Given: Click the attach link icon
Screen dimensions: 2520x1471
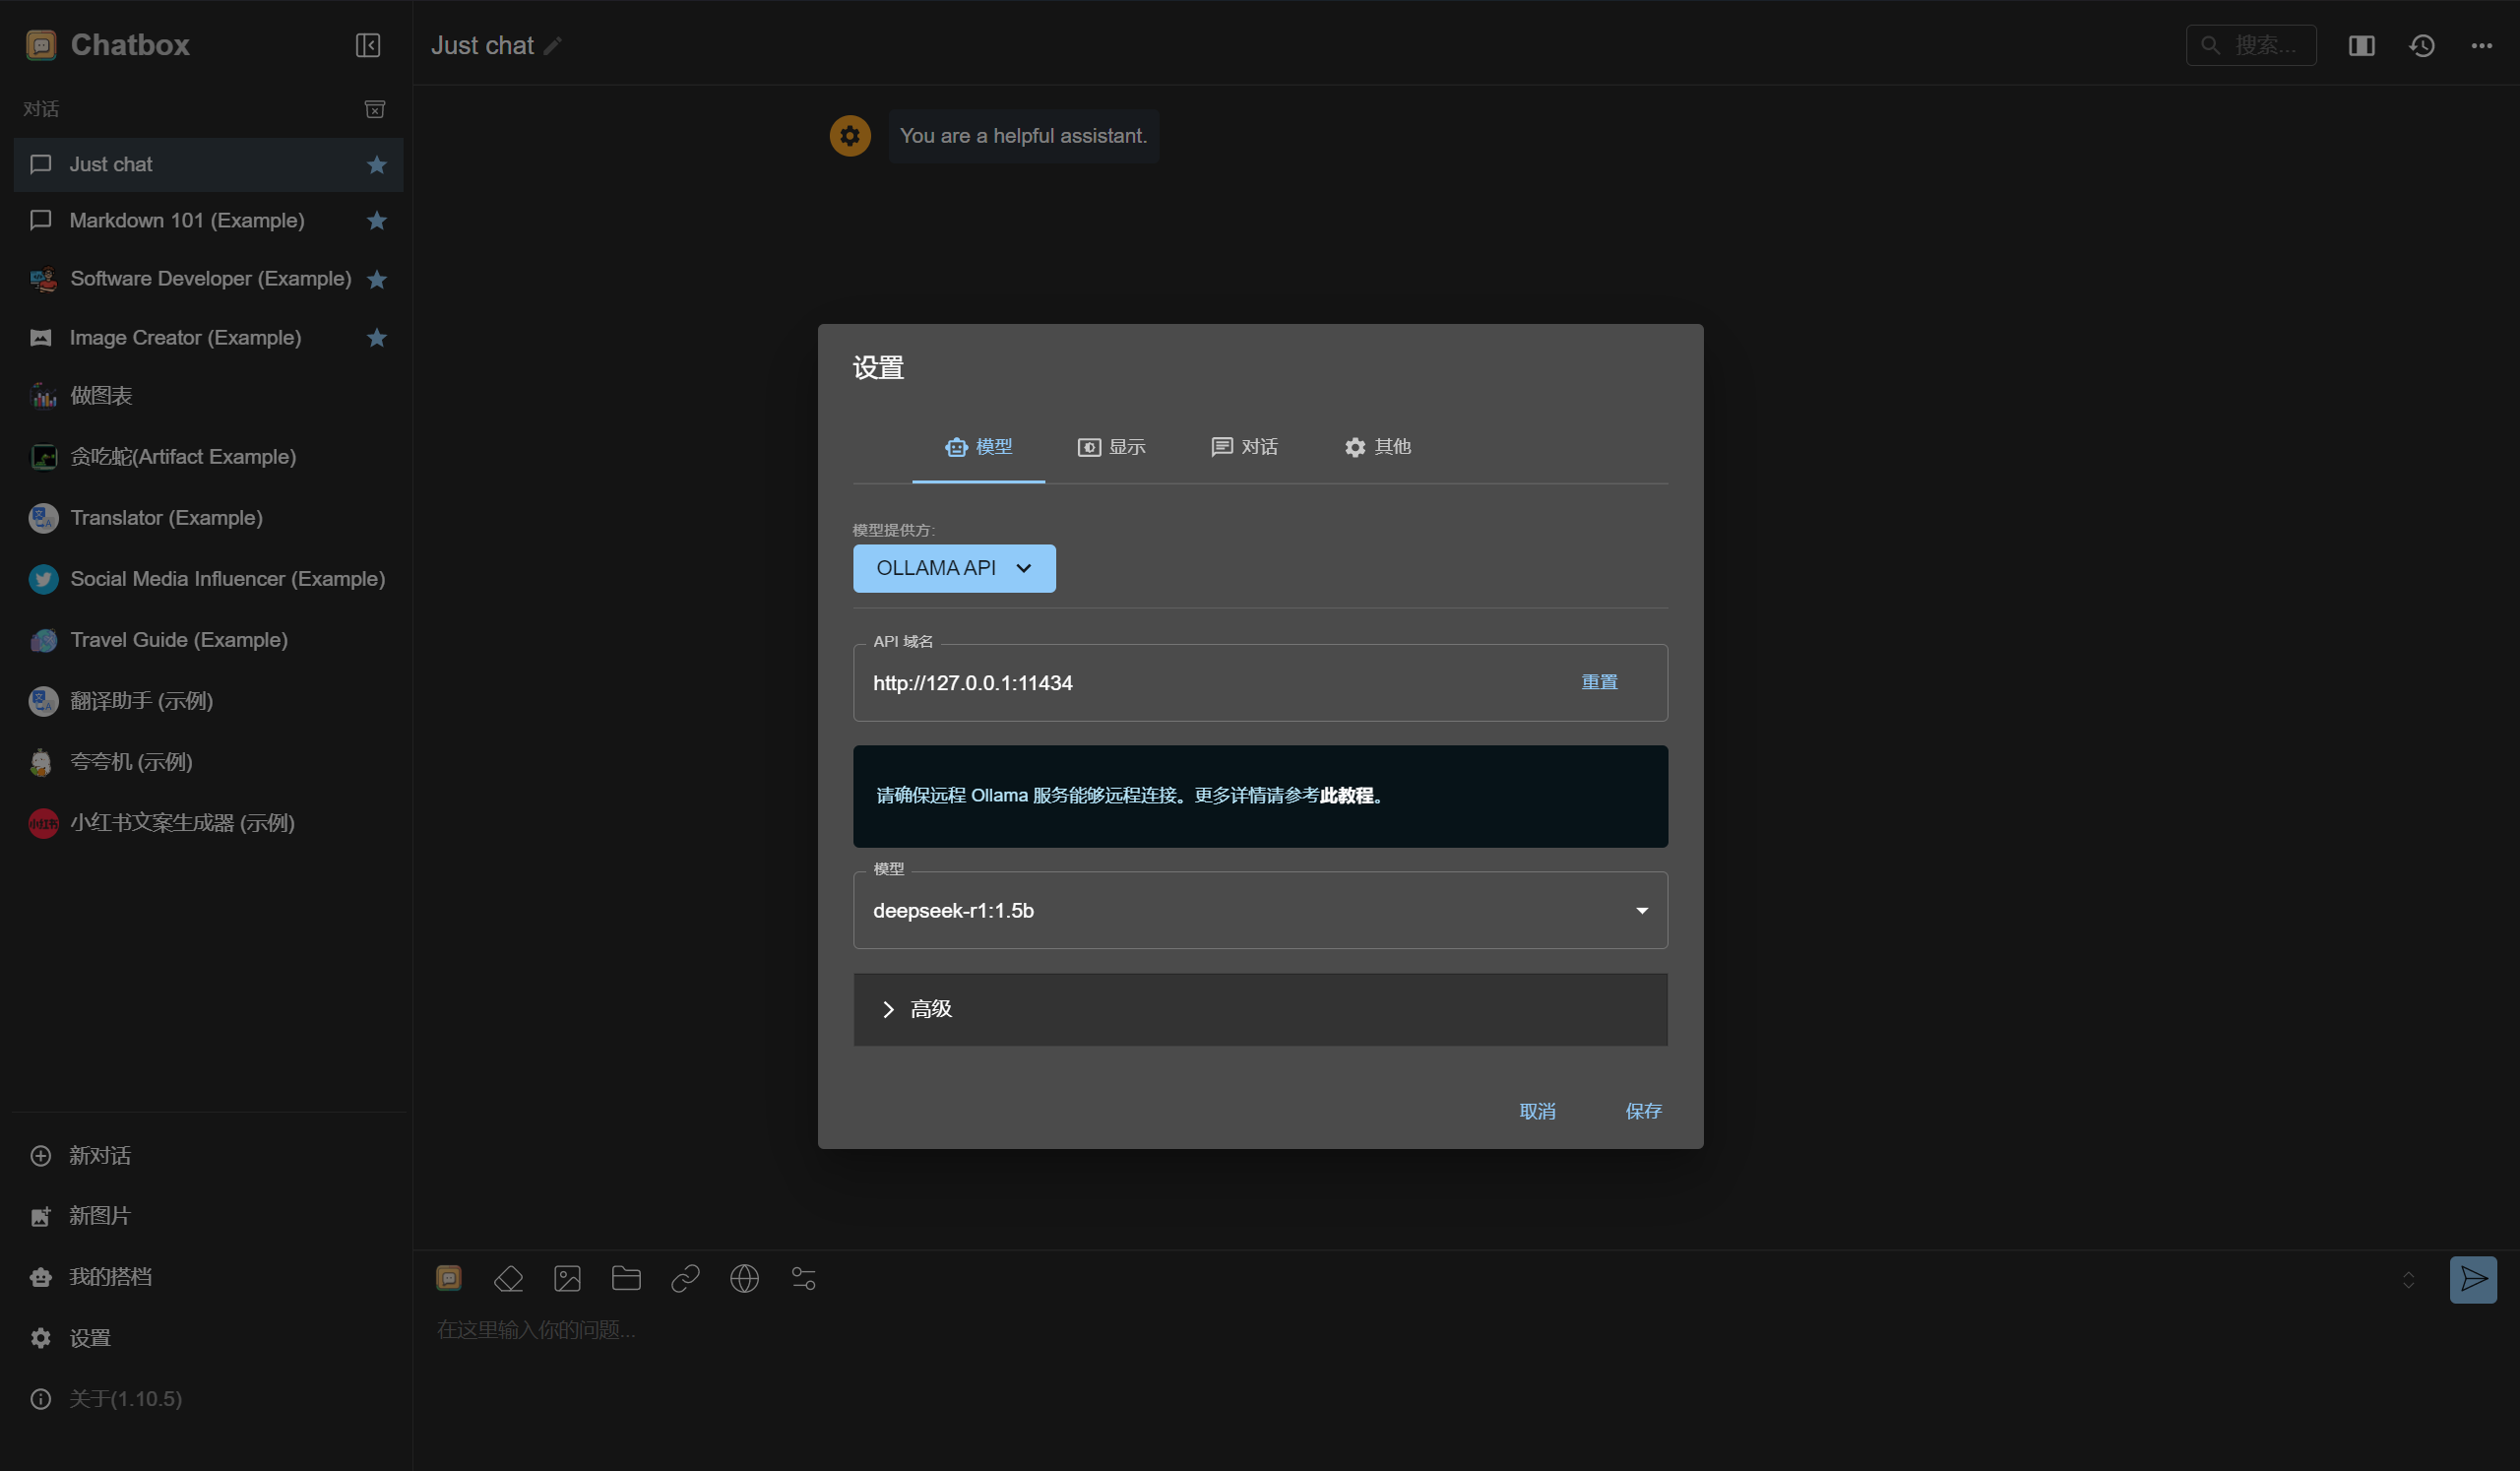Looking at the screenshot, I should 685,1278.
